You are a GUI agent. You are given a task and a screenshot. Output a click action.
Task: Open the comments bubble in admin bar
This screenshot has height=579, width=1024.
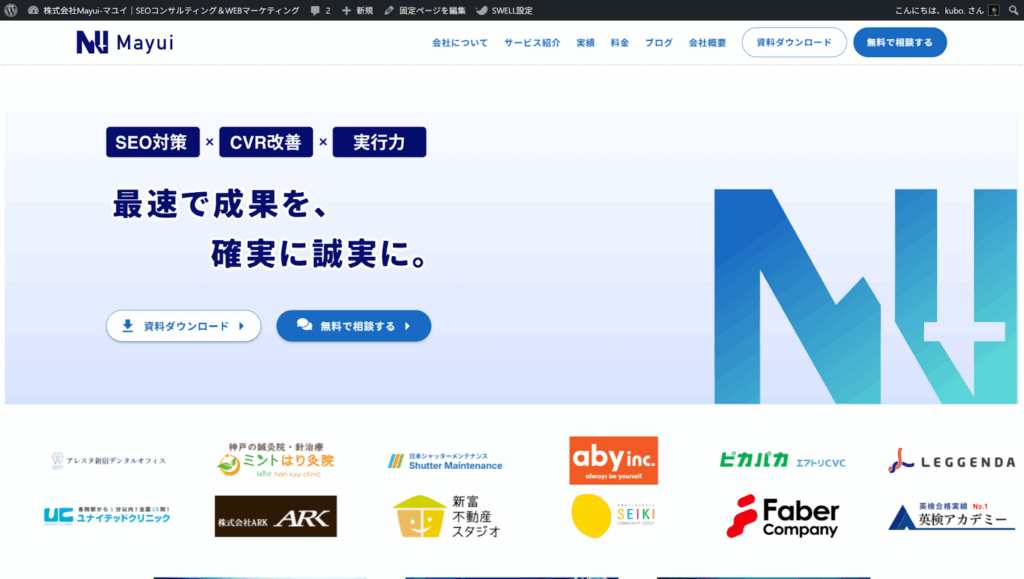316,10
